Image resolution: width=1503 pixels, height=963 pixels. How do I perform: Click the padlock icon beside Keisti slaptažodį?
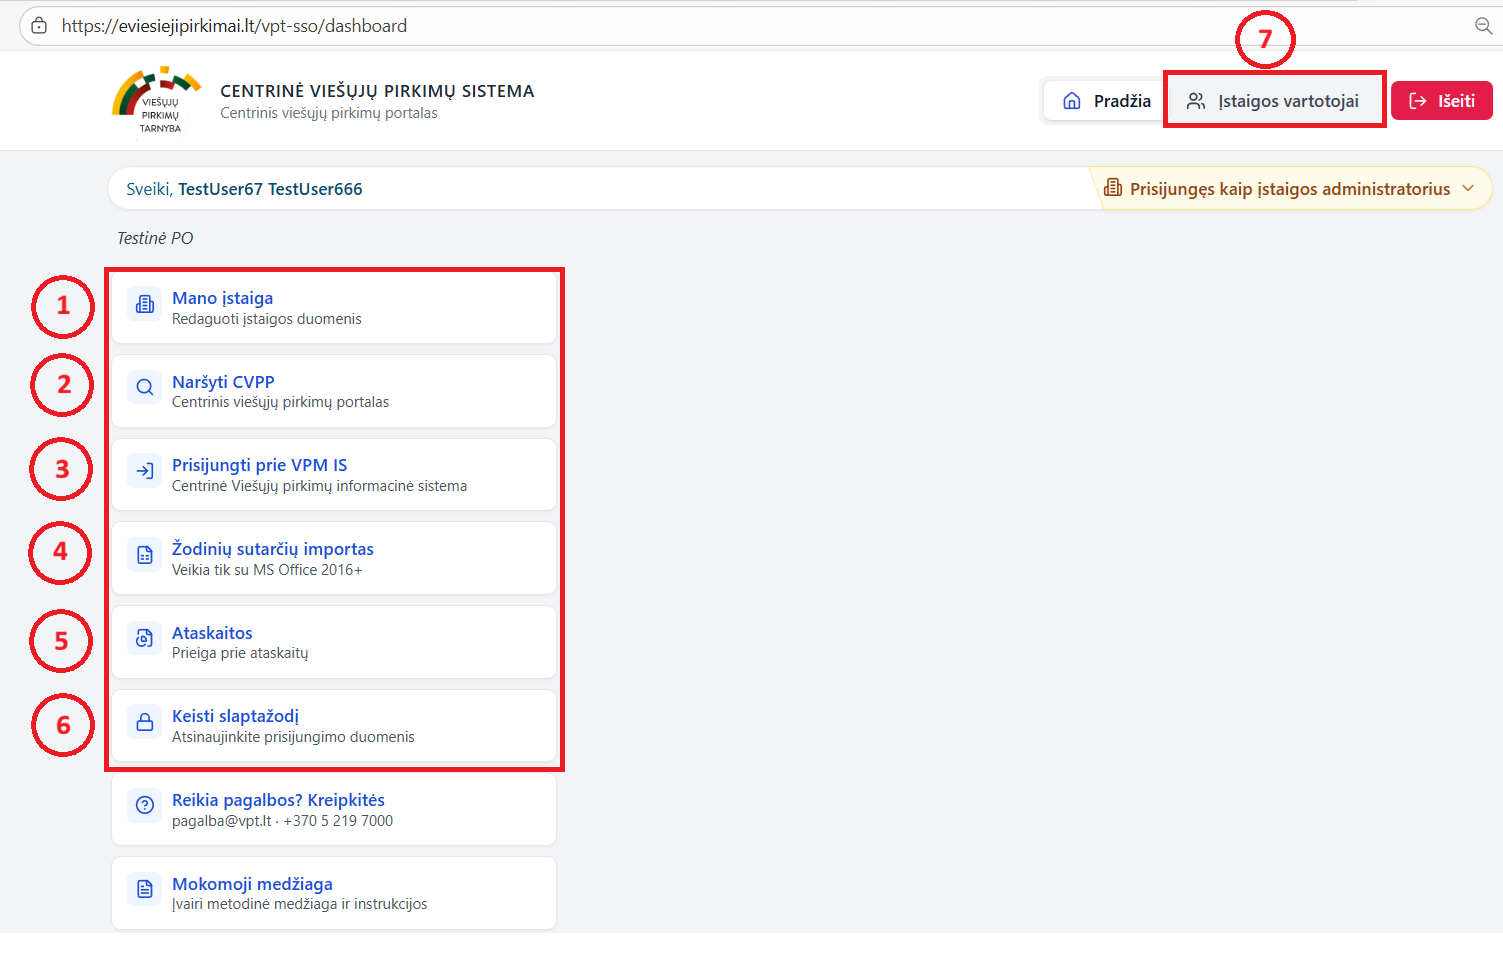[145, 722]
